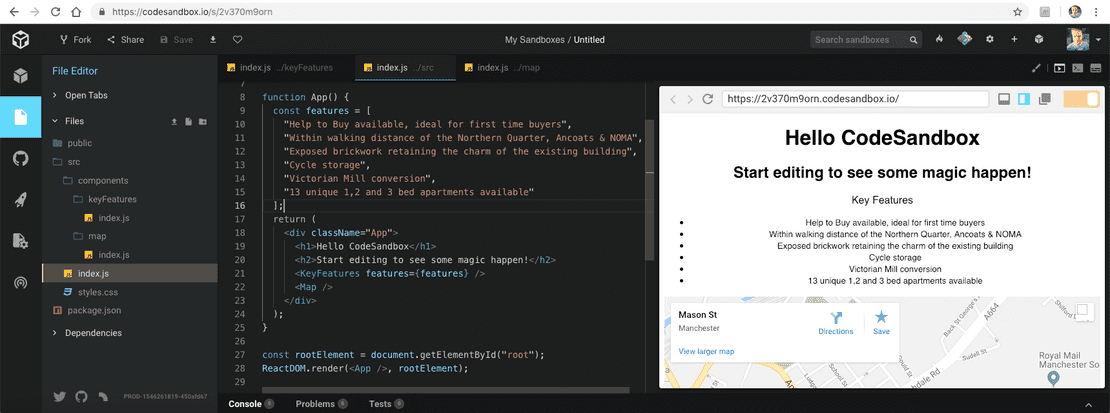Toggle bottom dock preview layout icon

click(1003, 99)
